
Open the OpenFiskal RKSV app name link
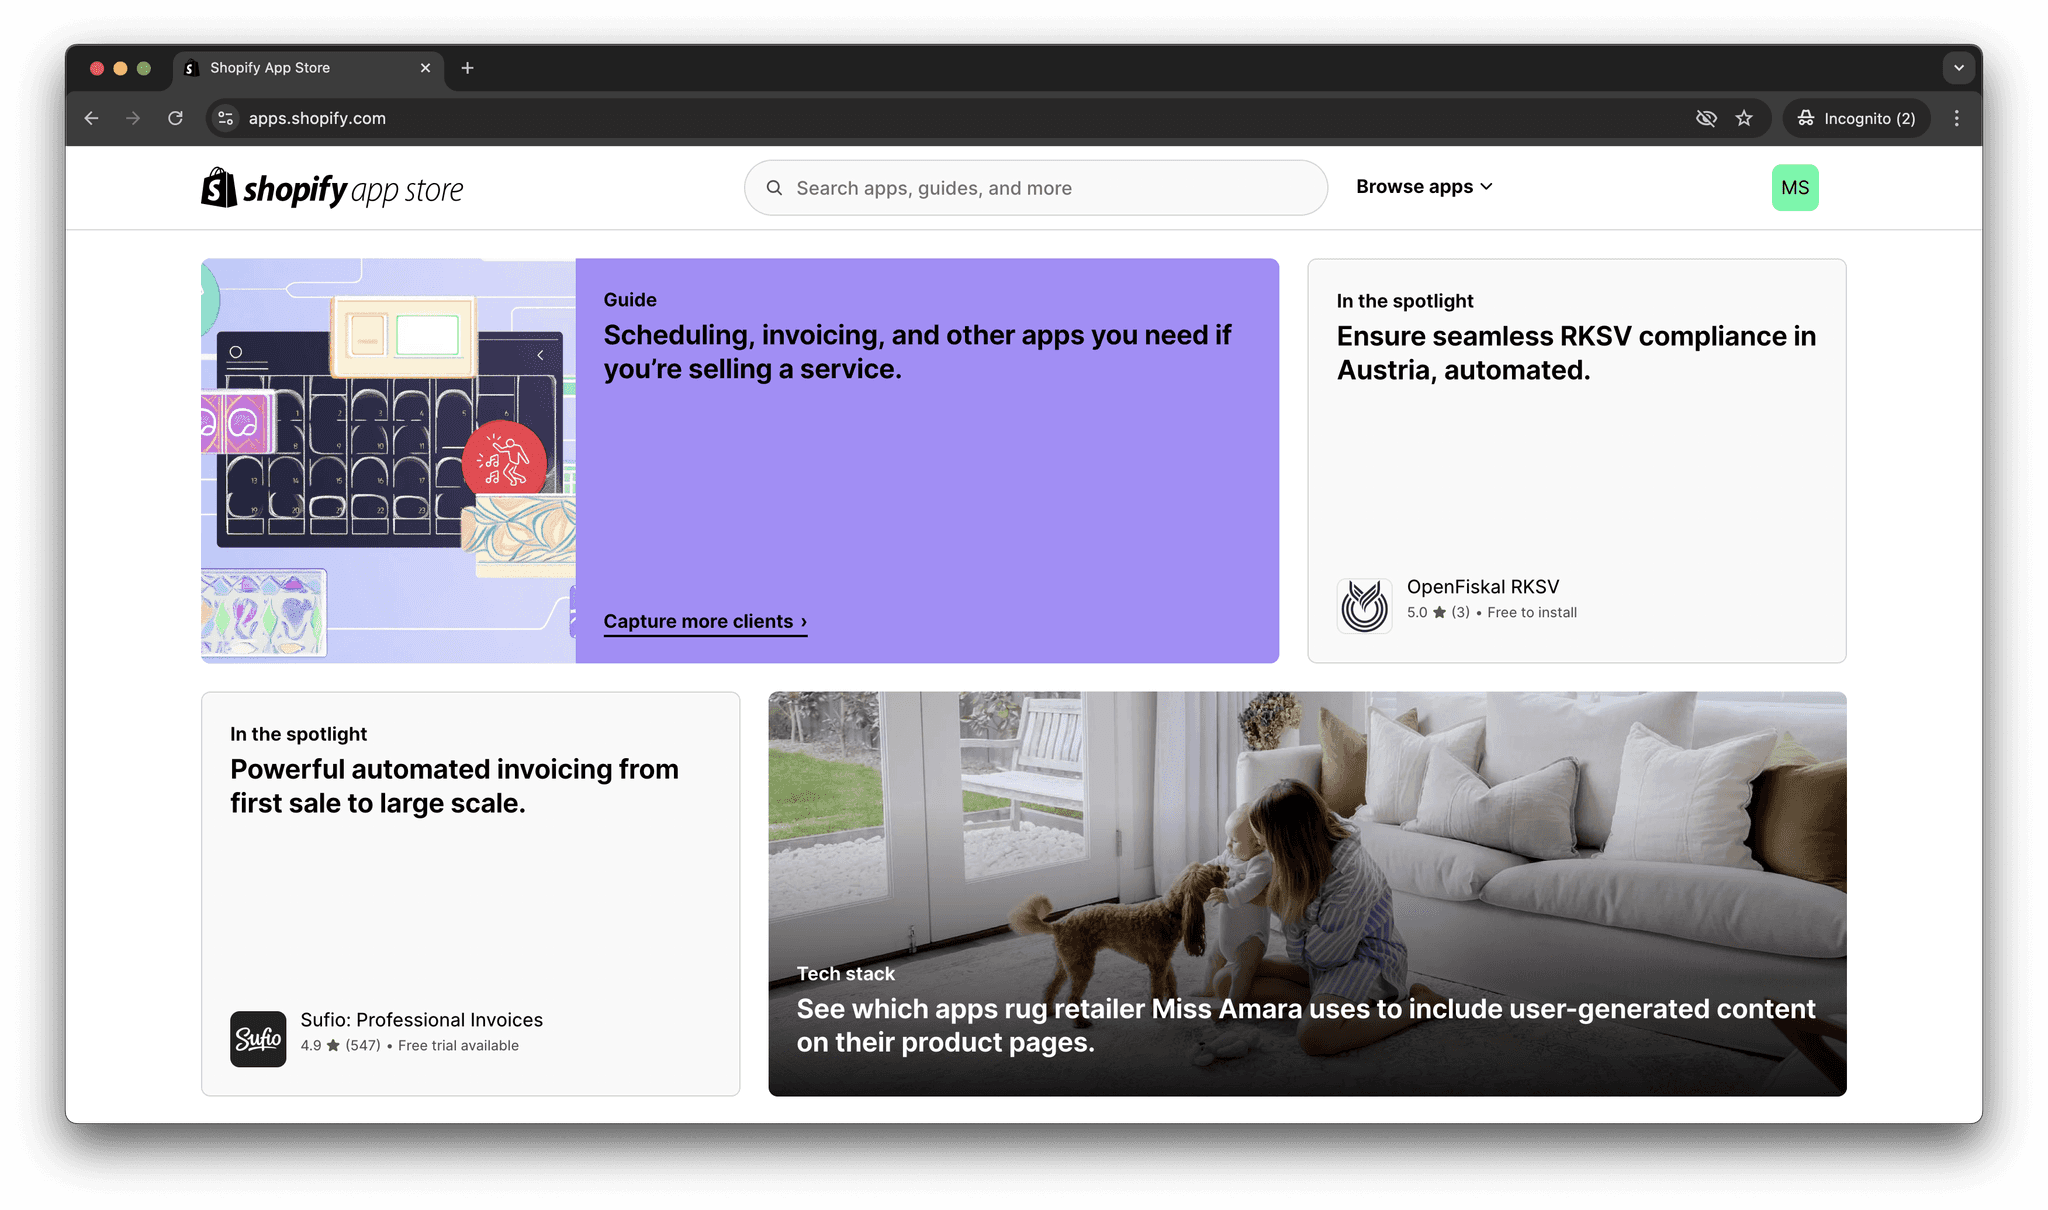coord(1483,587)
